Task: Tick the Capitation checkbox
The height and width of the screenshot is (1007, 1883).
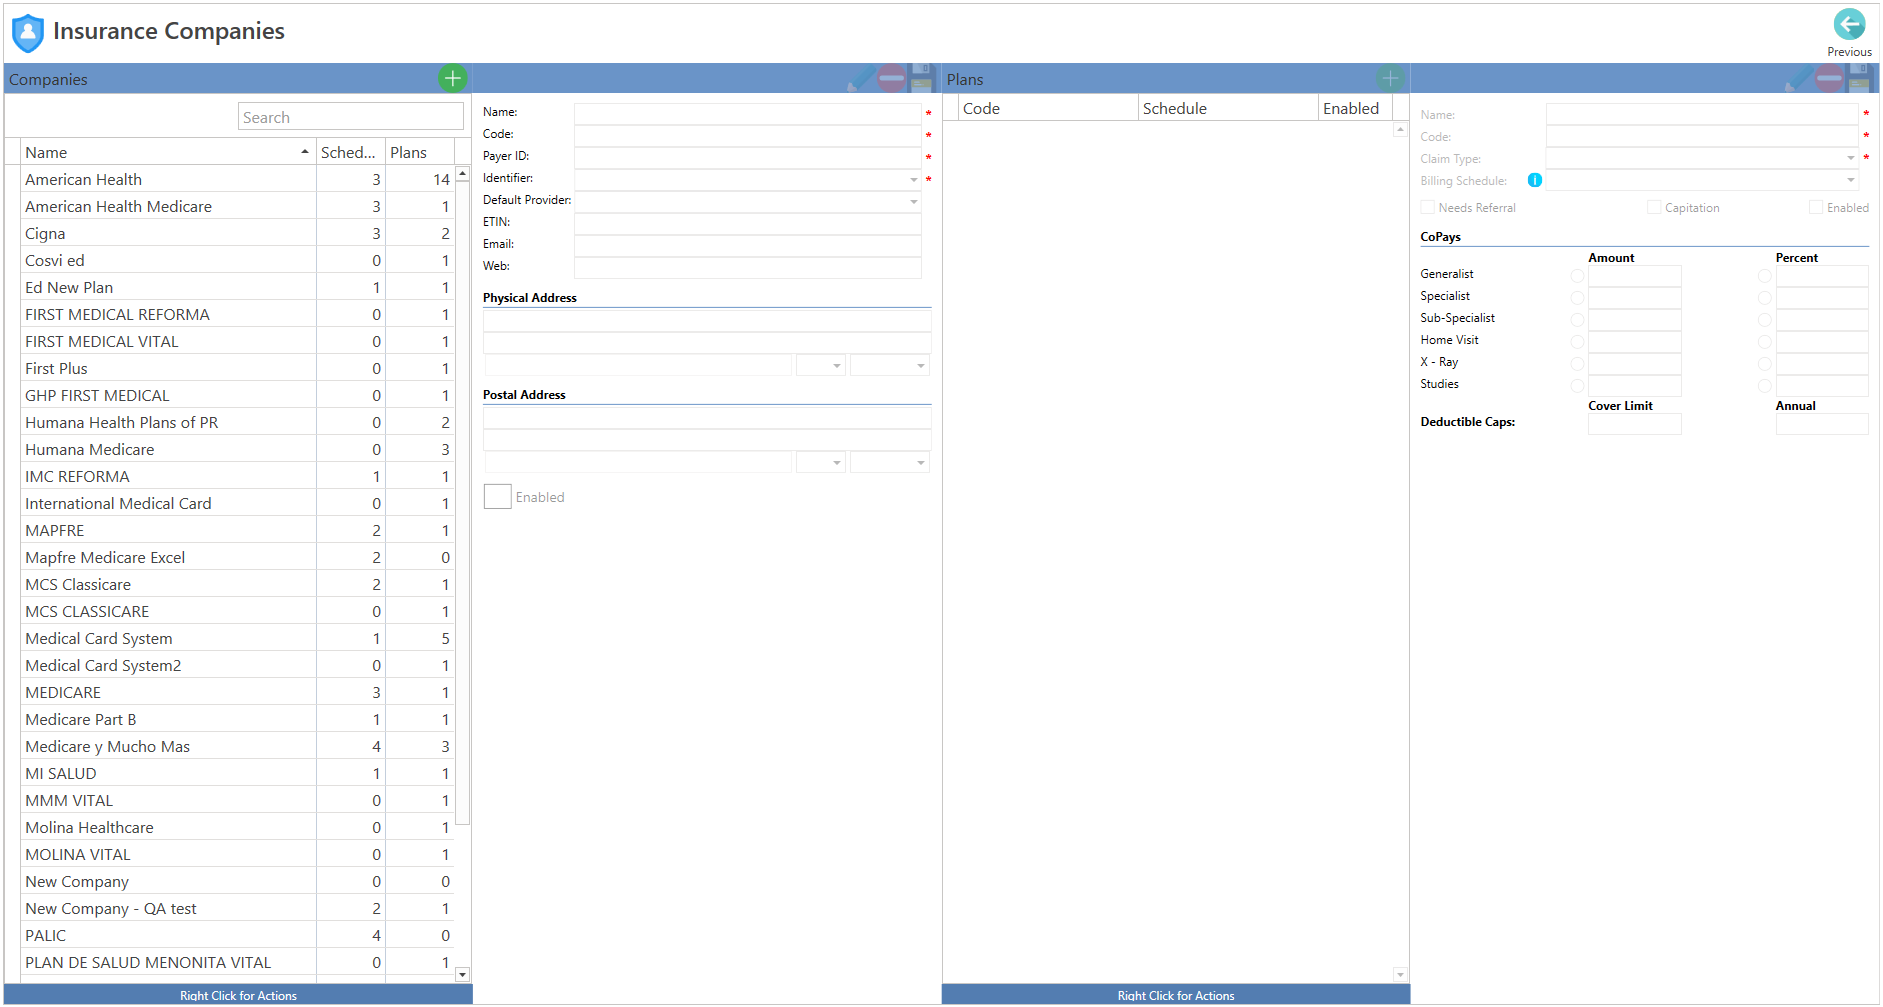Action: 1654,207
